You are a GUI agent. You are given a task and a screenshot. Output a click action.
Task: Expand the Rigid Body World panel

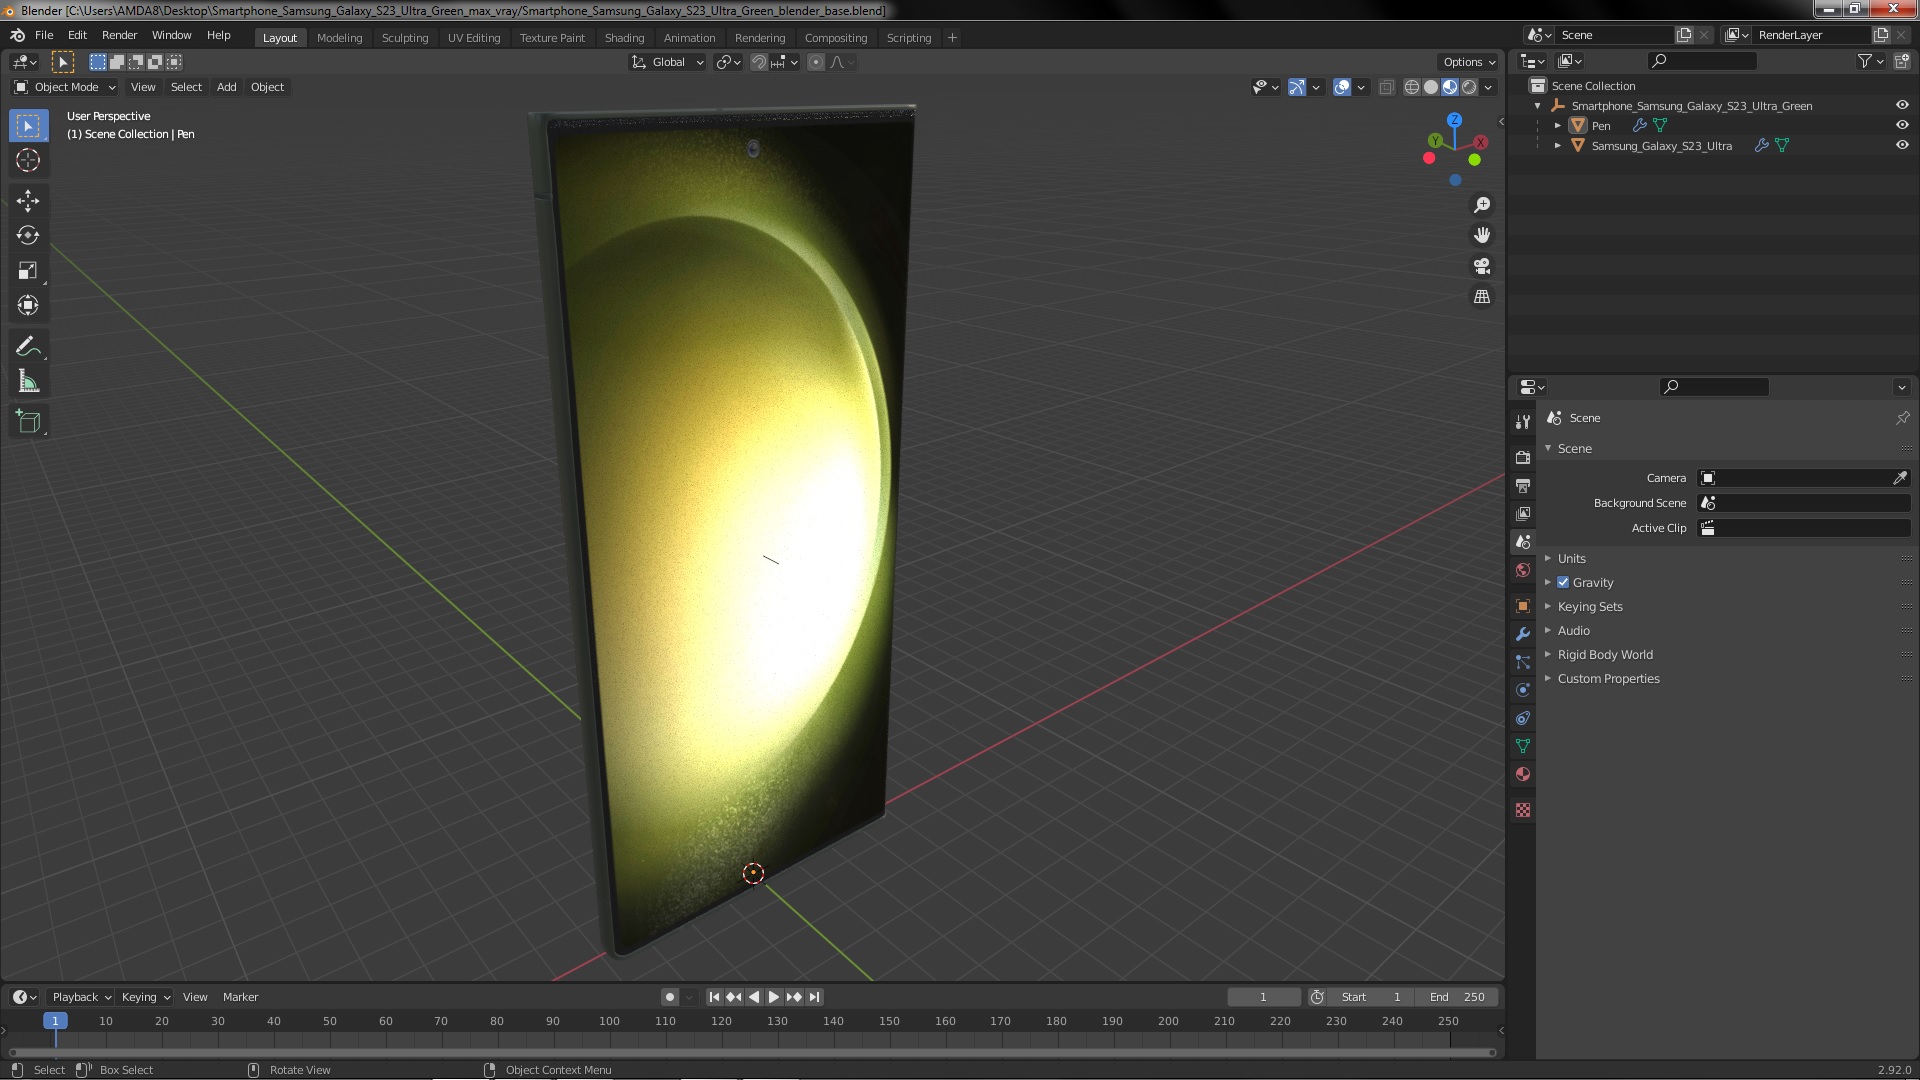point(1604,654)
